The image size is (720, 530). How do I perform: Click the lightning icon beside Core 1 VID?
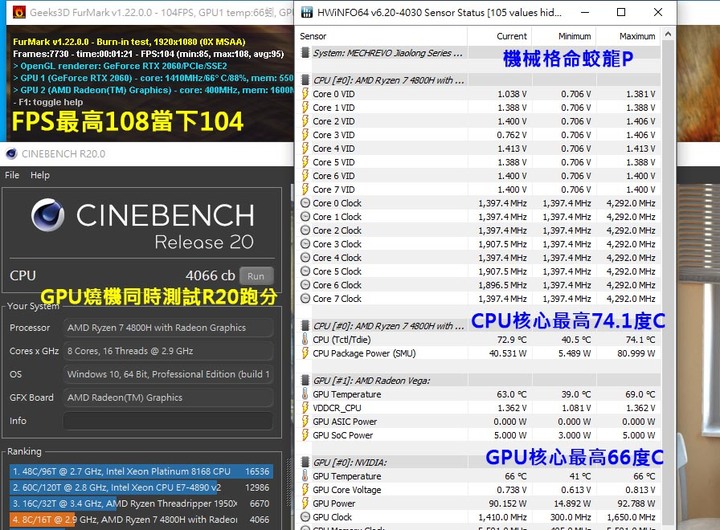305,107
